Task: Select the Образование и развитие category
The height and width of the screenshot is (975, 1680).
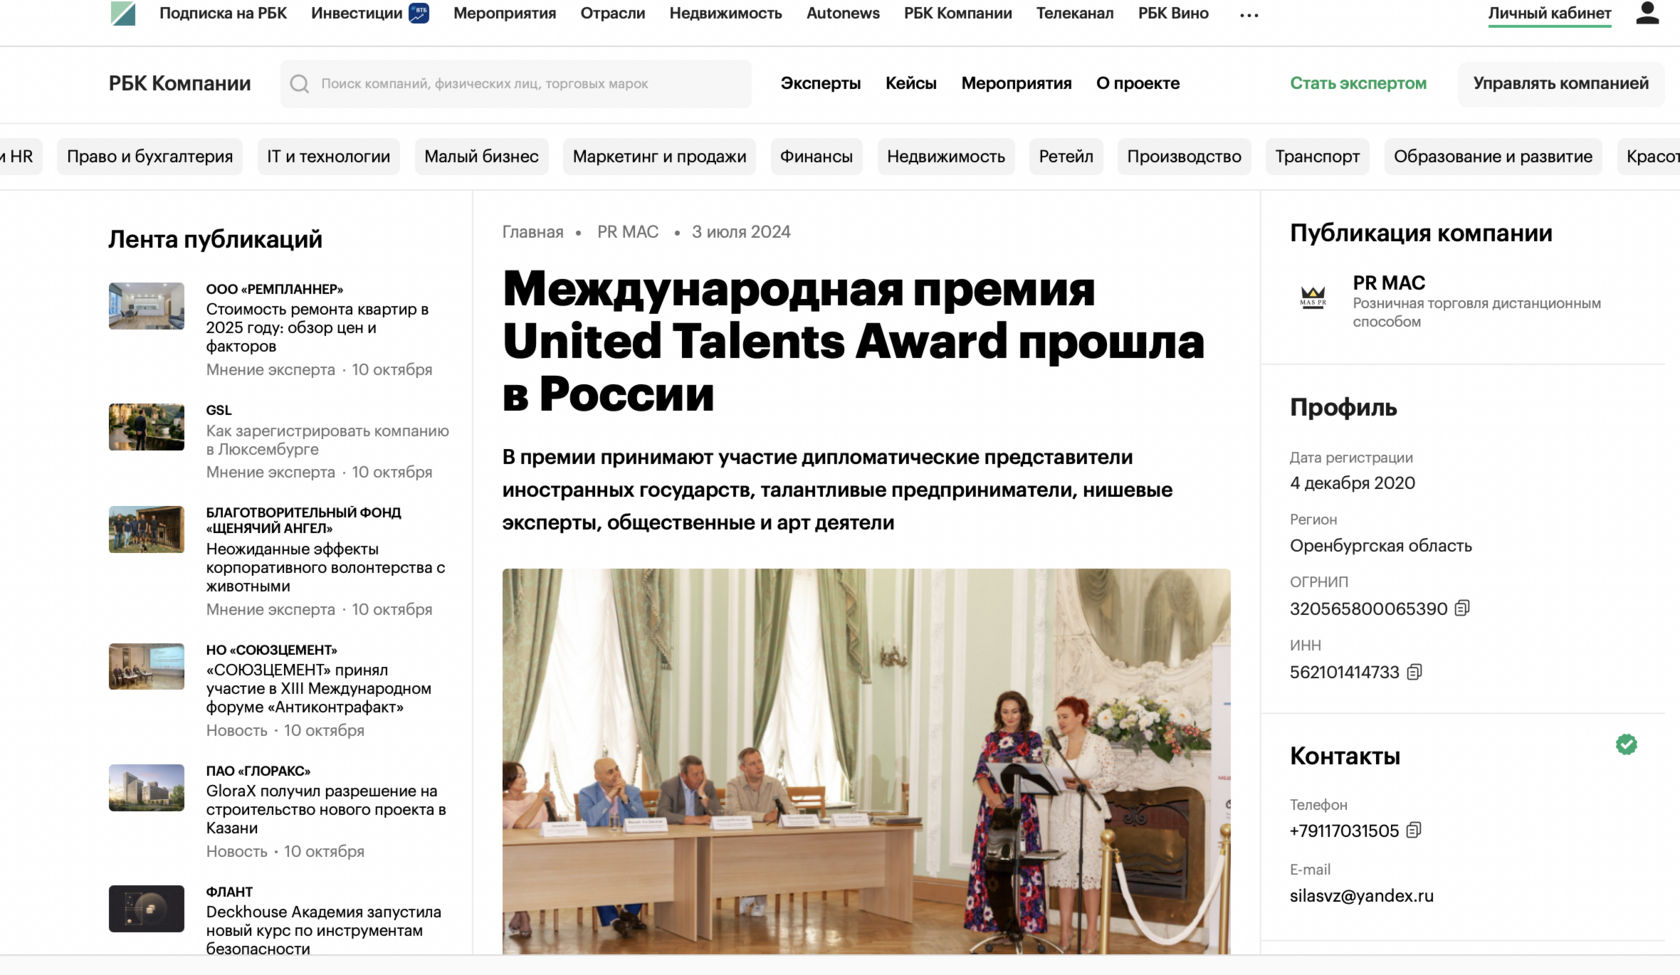Action: pos(1493,156)
